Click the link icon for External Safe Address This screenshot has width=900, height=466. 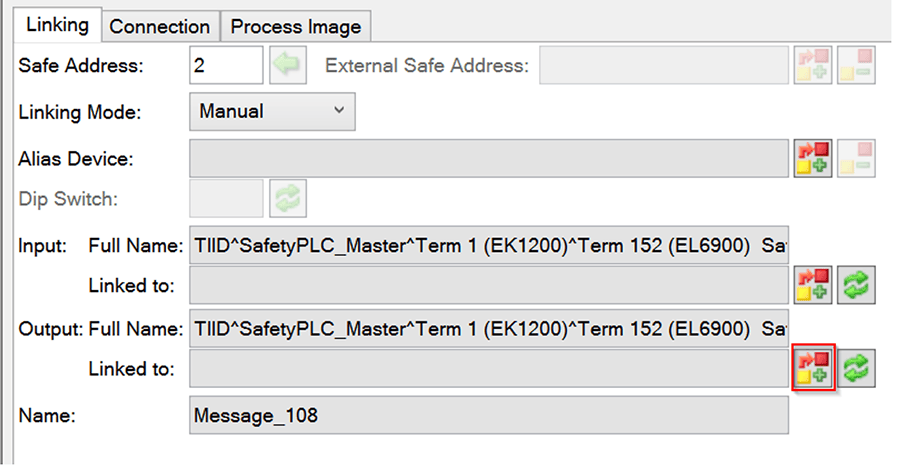click(x=813, y=65)
